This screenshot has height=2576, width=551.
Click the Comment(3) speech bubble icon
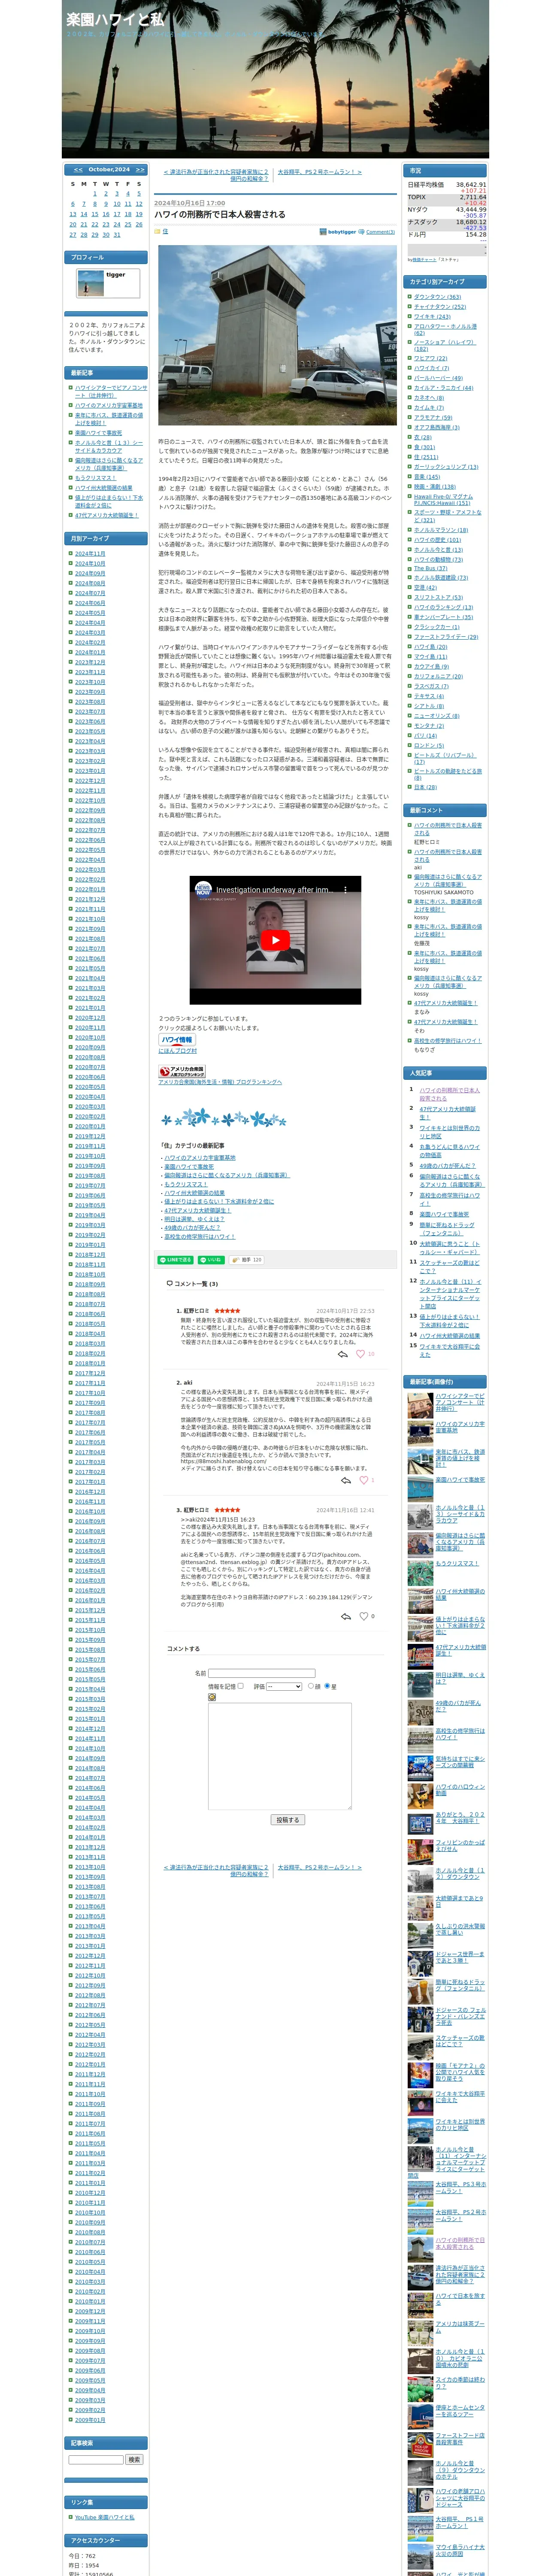[x=362, y=232]
